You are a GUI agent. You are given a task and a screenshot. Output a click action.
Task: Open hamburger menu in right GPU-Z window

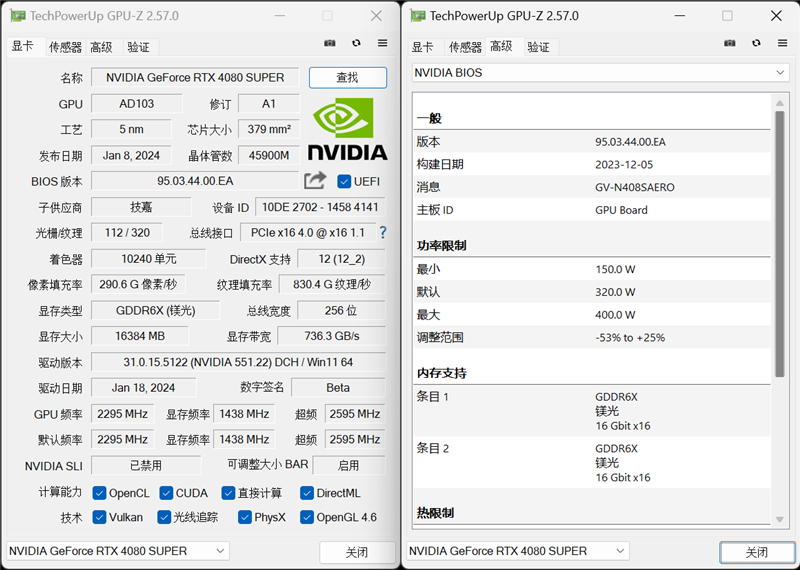pyautogui.click(x=783, y=43)
